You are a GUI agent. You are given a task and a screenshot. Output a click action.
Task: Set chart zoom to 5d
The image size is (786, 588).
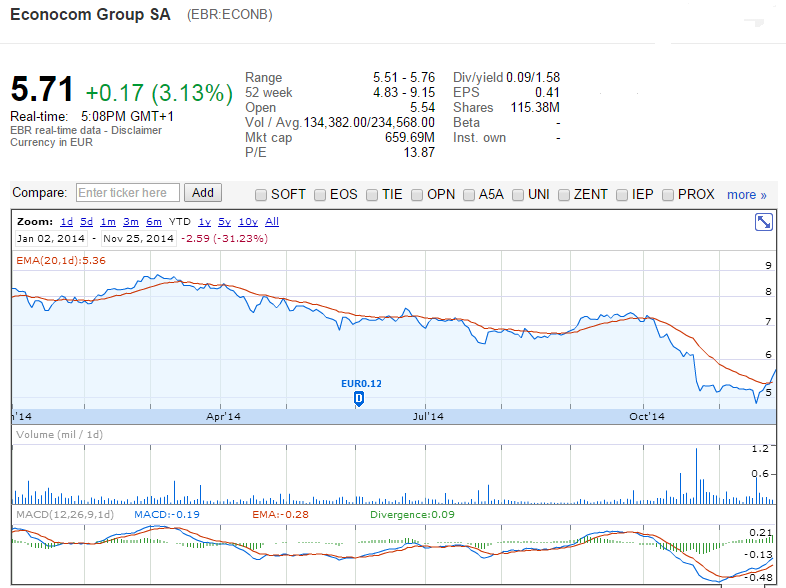87,222
